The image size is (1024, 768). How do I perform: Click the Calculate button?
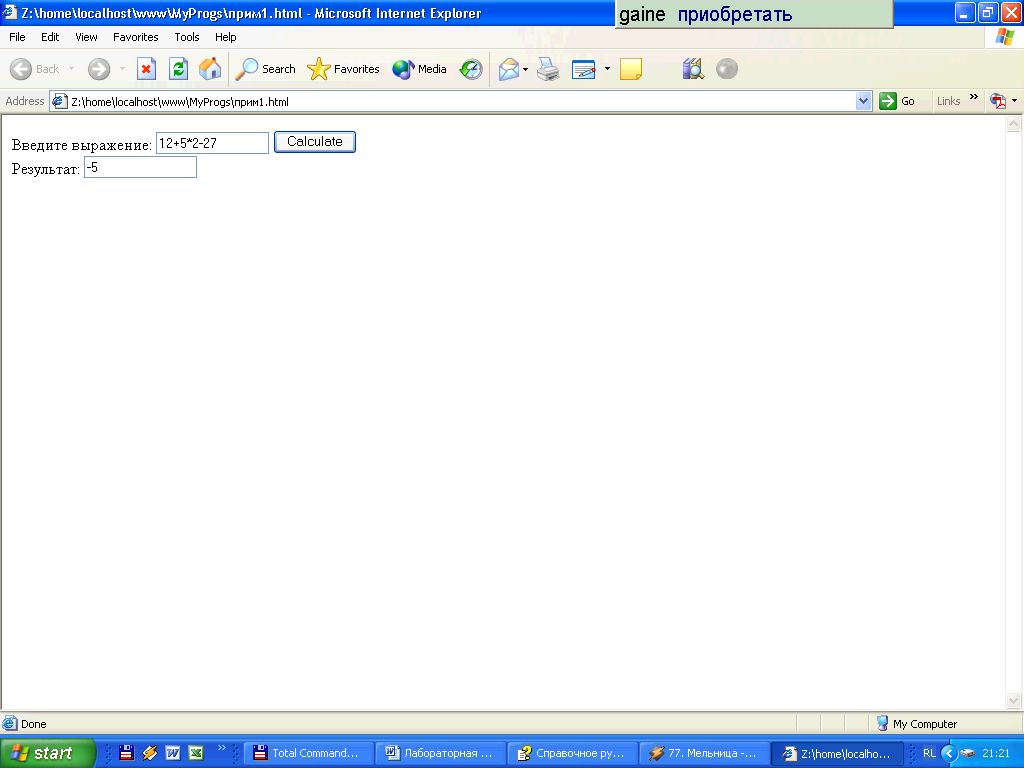click(315, 142)
